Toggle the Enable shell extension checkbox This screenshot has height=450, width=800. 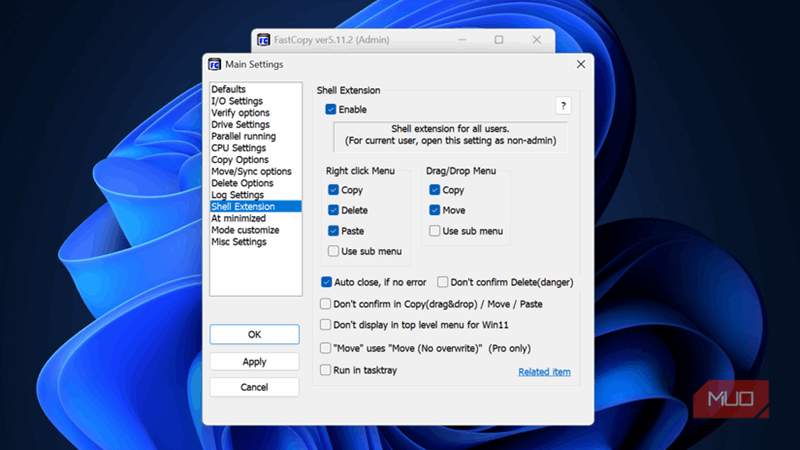pyautogui.click(x=331, y=109)
